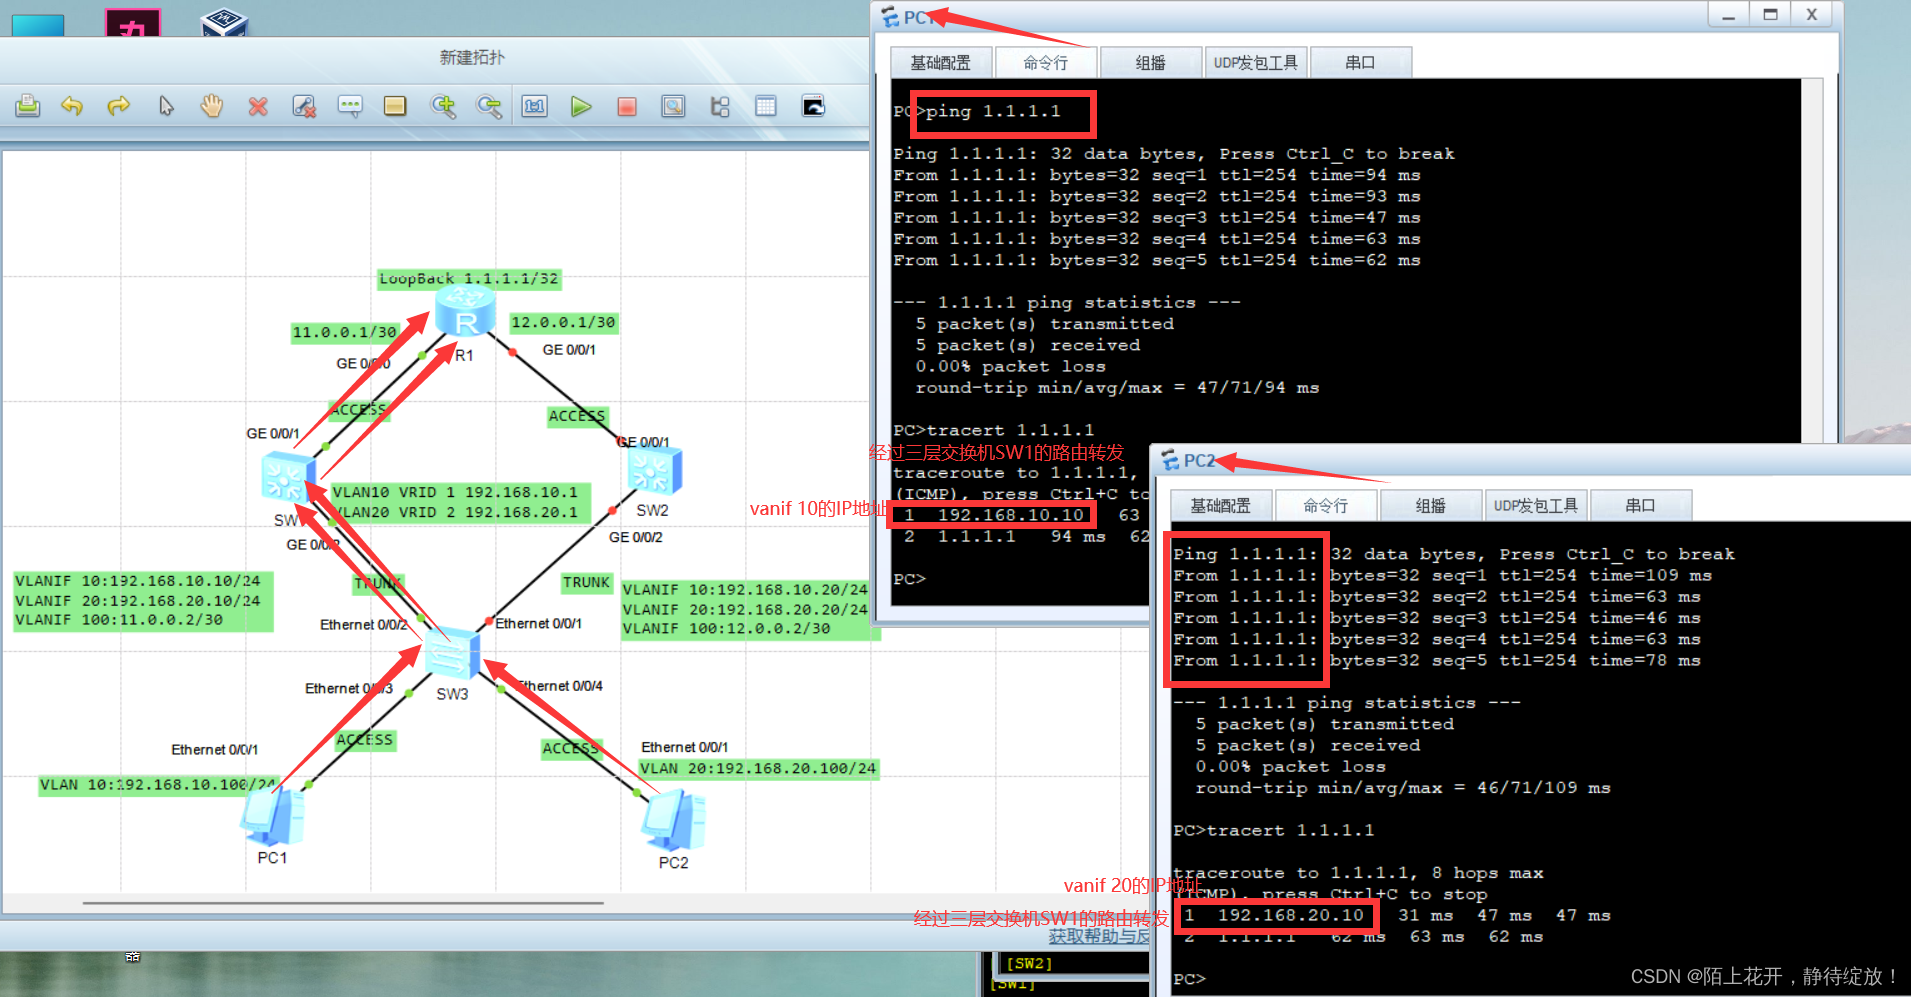Image resolution: width=1911 pixels, height=997 pixels.
Task: Select router R1 on the canvas
Action: (465, 310)
